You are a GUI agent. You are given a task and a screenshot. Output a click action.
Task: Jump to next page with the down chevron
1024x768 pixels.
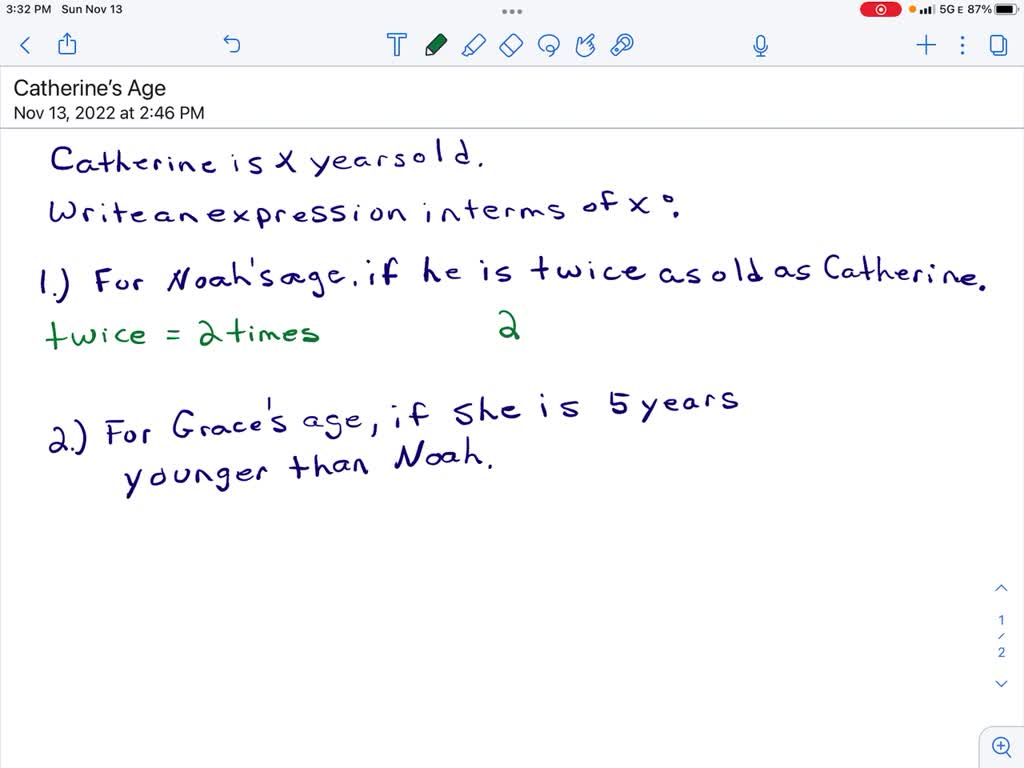tap(1001, 683)
